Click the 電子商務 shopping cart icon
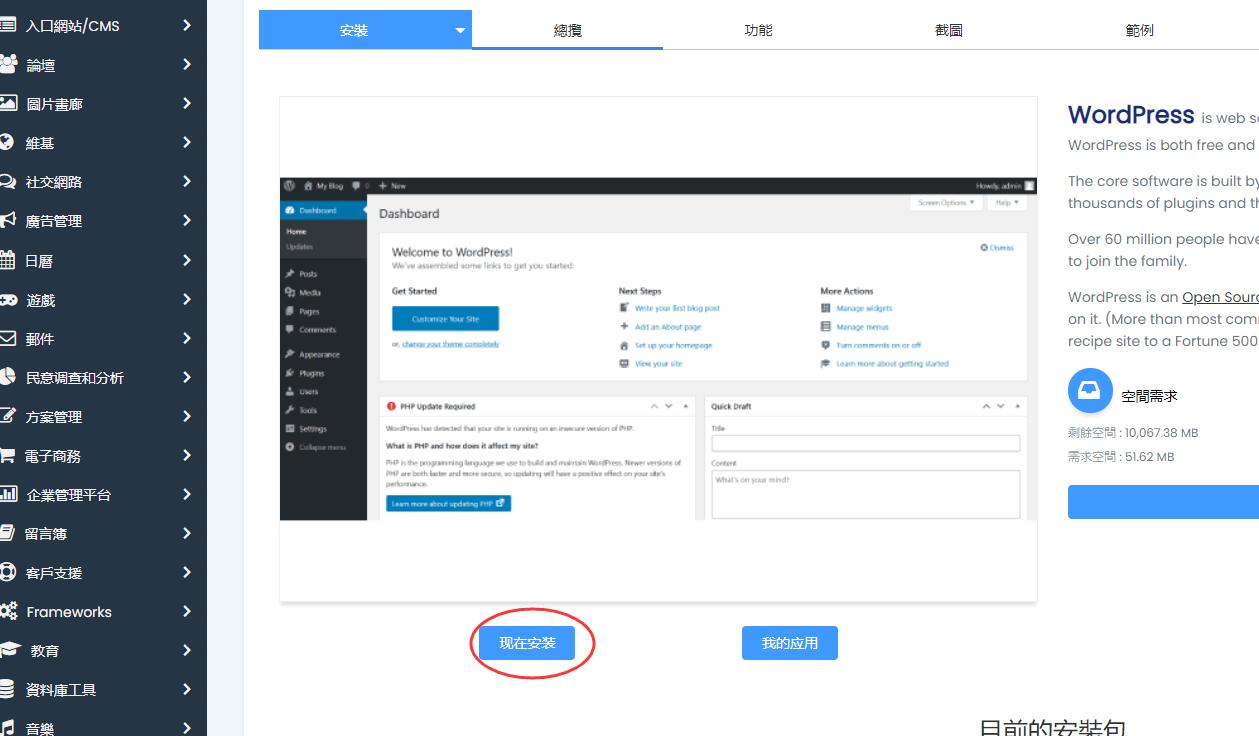The height and width of the screenshot is (736, 1259). click(x=8, y=455)
